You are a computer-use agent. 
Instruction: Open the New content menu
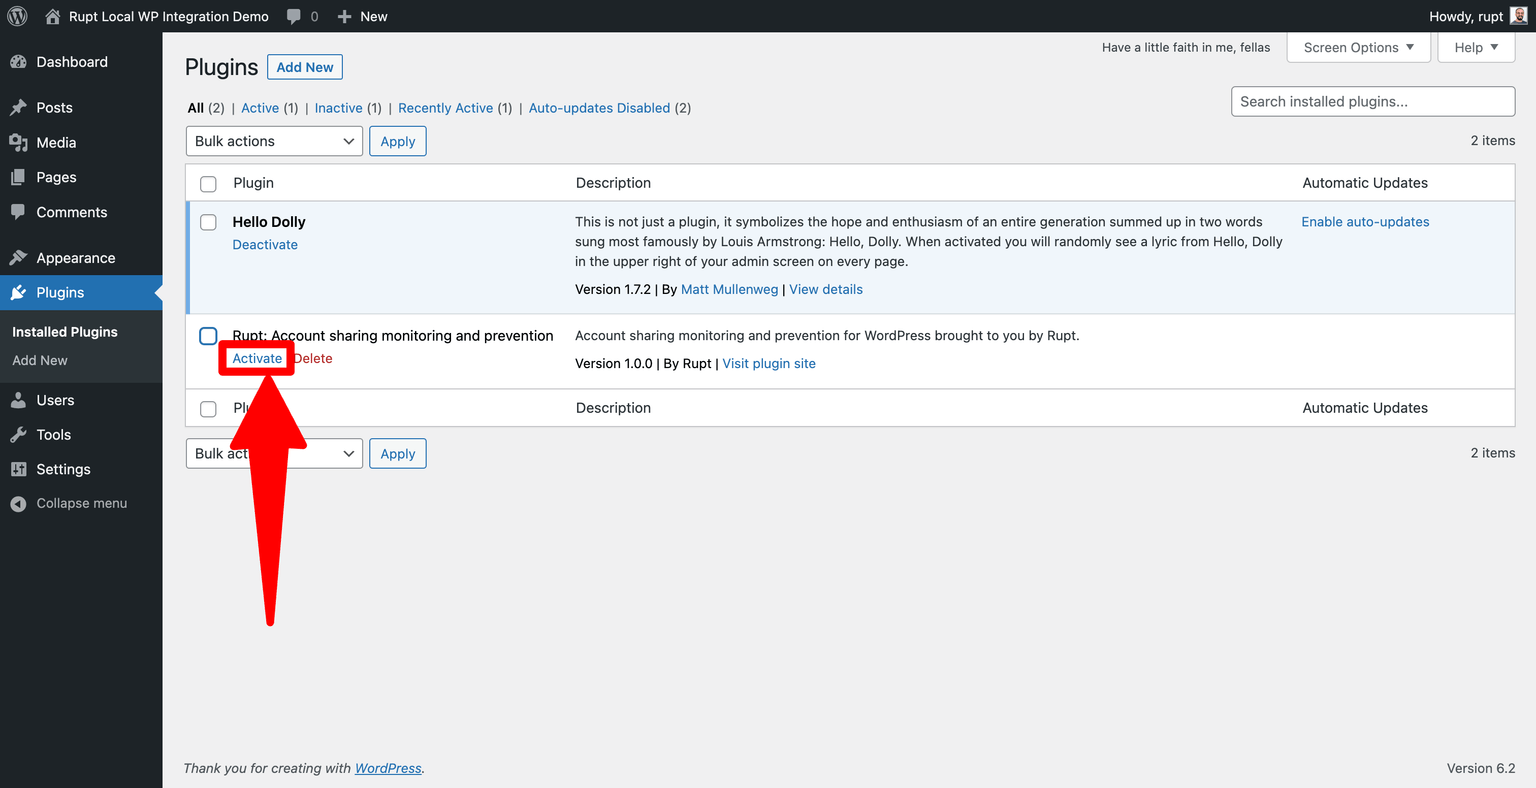pos(363,16)
